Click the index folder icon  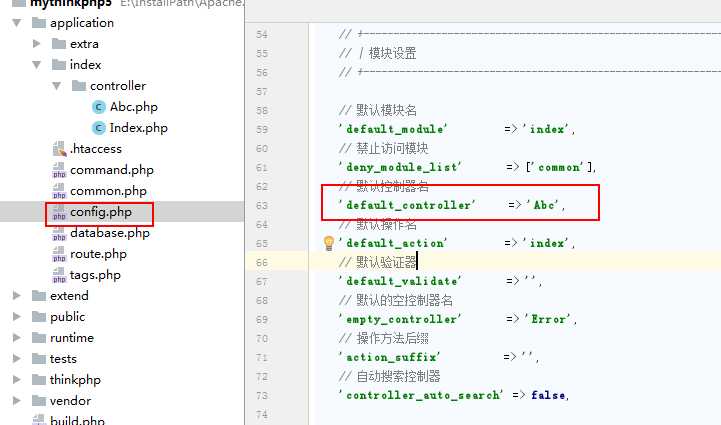tap(59, 64)
